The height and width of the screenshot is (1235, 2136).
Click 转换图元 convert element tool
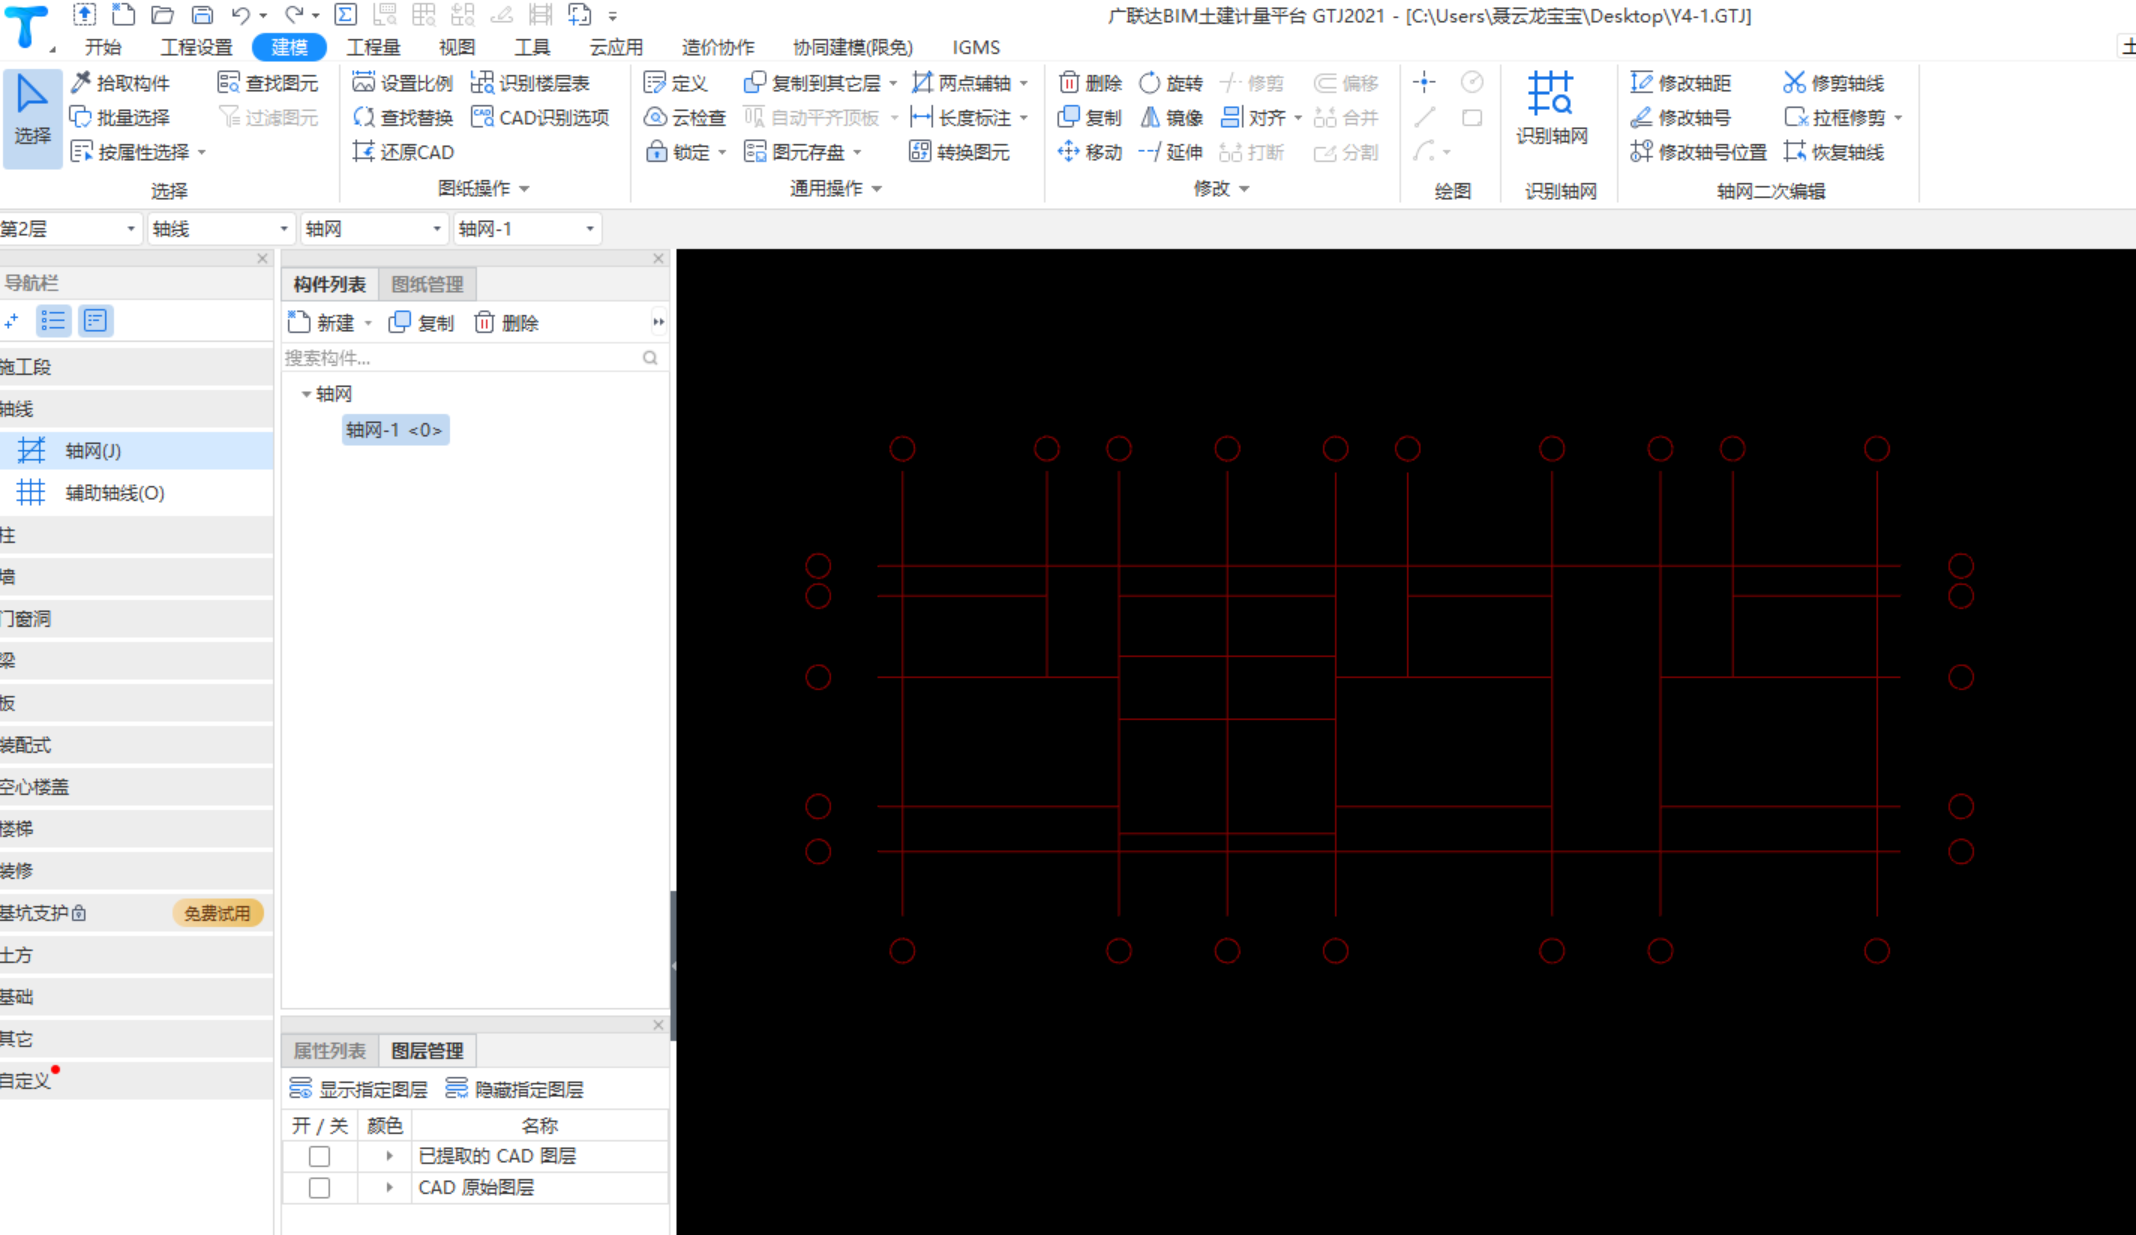point(960,152)
